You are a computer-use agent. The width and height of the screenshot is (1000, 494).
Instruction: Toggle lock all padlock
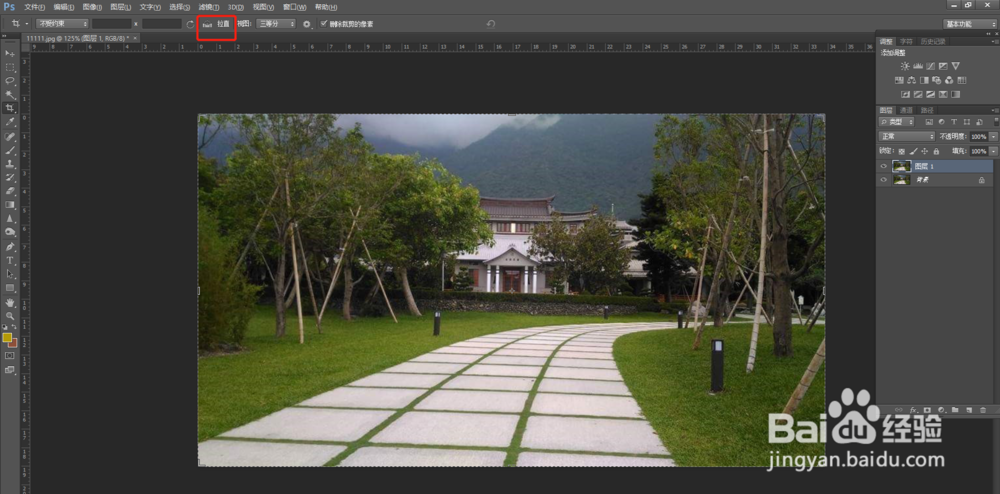pos(936,151)
